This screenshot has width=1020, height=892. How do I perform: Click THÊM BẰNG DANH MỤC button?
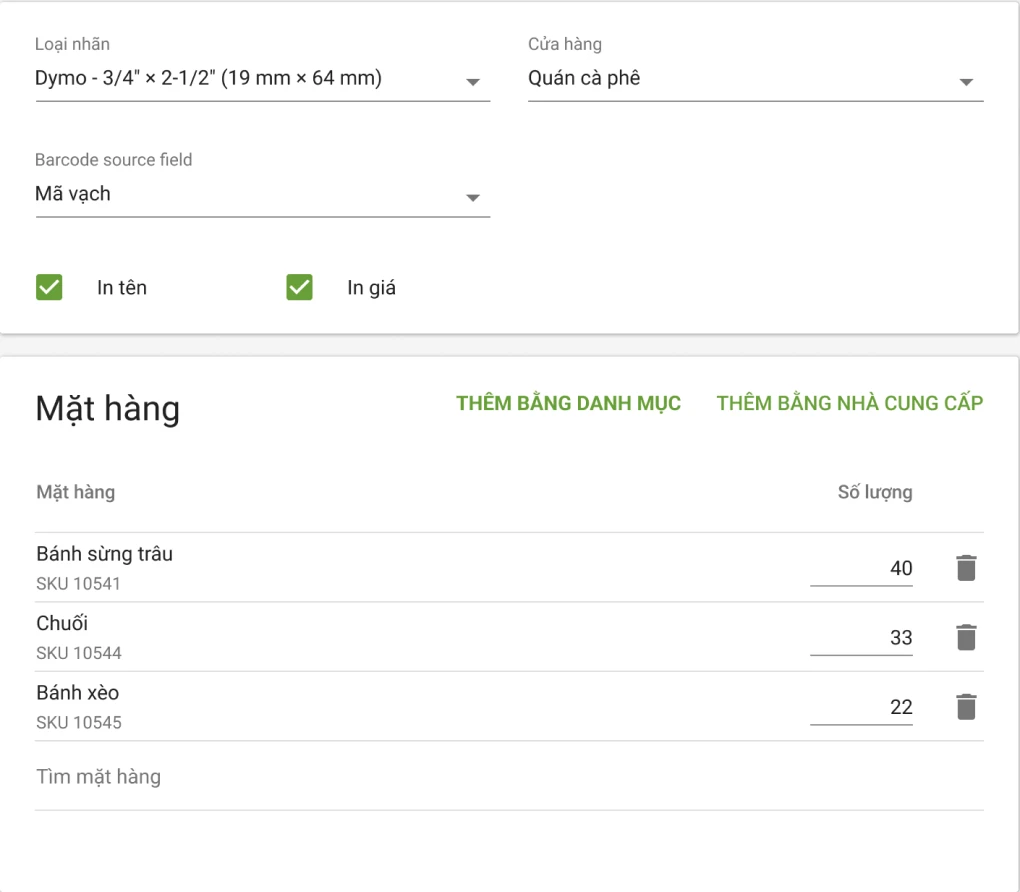568,403
